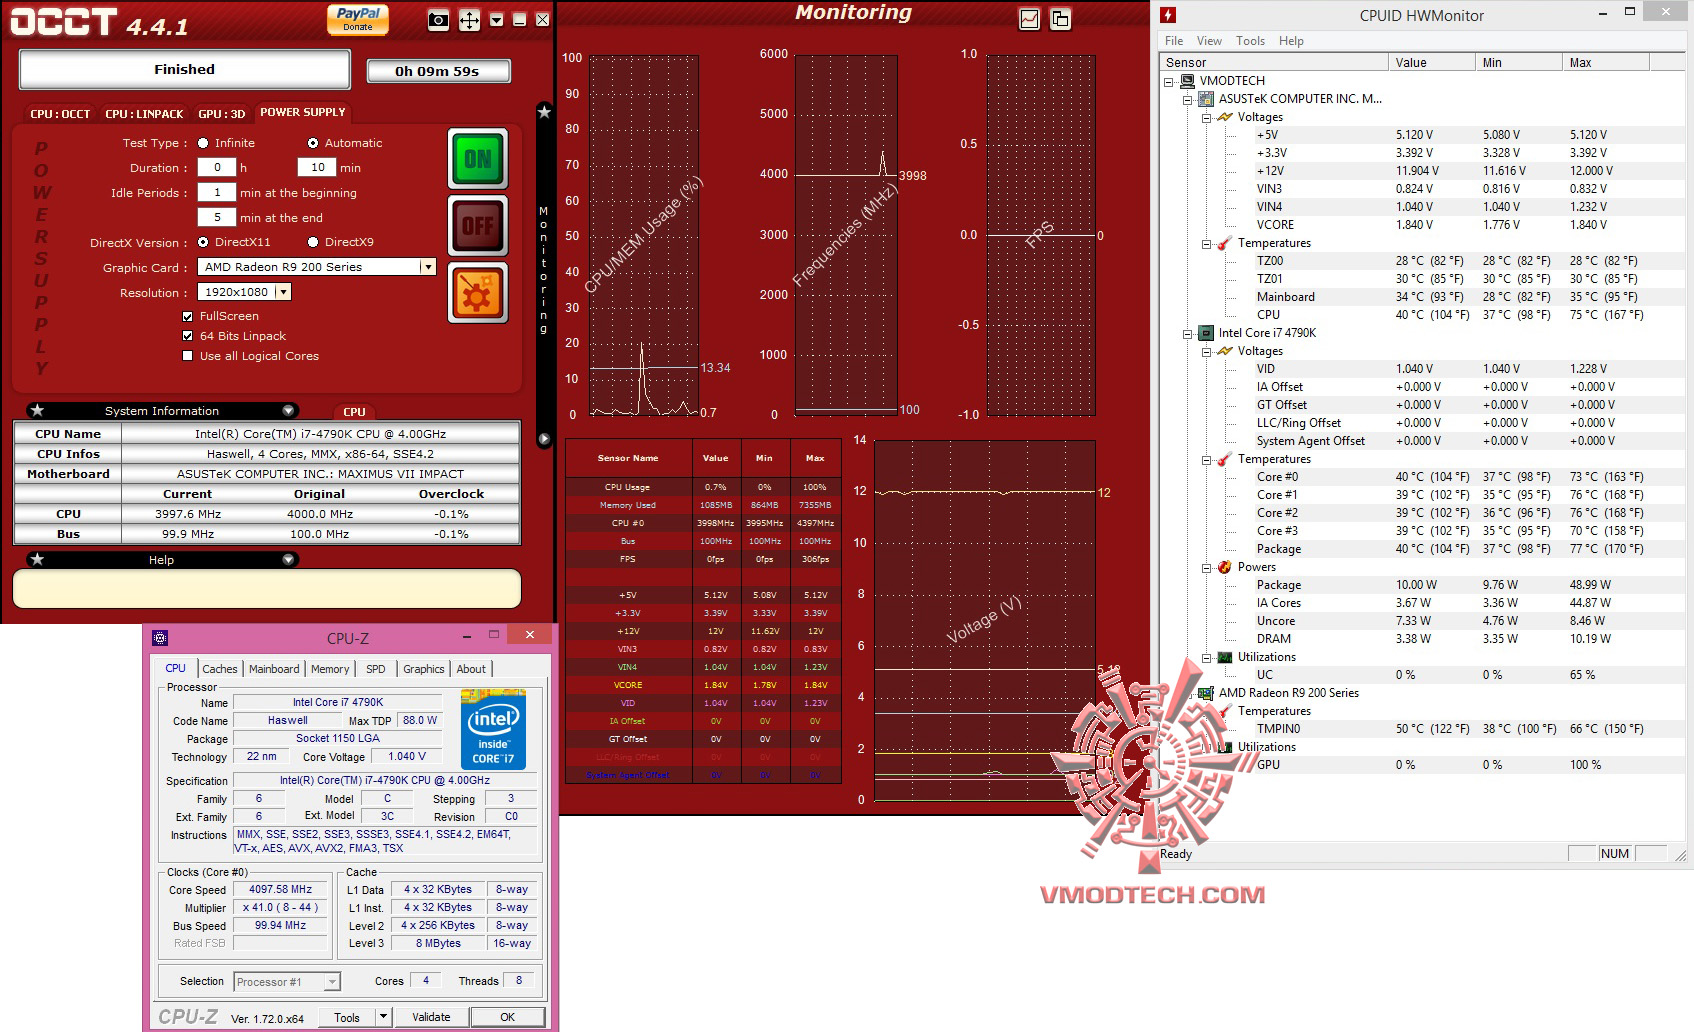Viewport: 1694px width, 1032px height.
Task: Open the SPD tab in CPU-Z
Action: [x=376, y=669]
